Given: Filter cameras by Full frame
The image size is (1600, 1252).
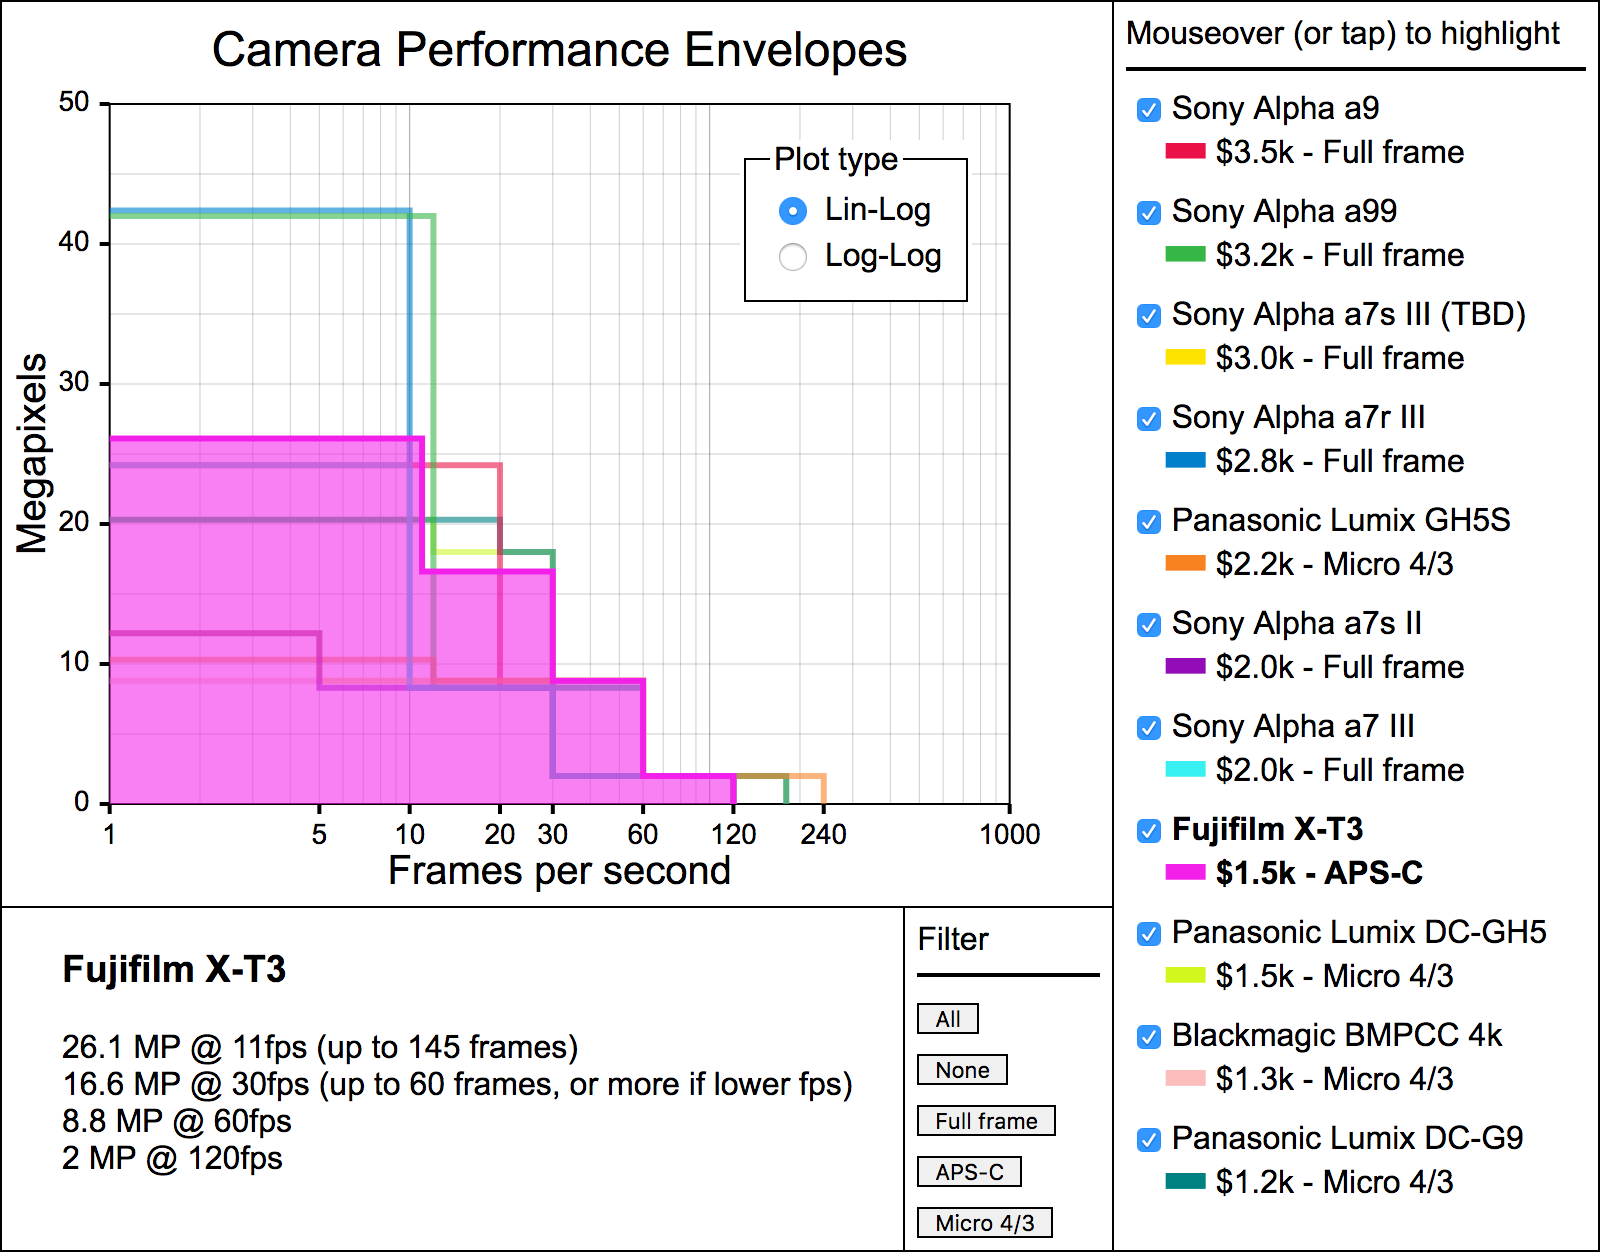Looking at the screenshot, I should [x=985, y=1121].
